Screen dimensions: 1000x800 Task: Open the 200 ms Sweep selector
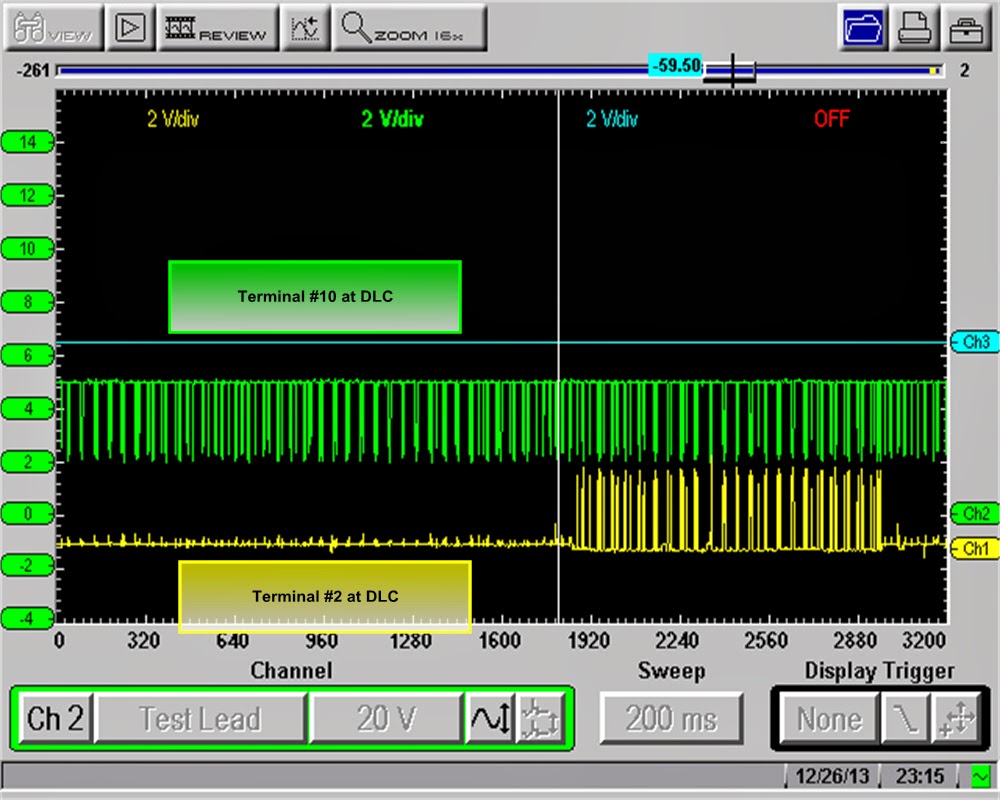click(x=671, y=718)
